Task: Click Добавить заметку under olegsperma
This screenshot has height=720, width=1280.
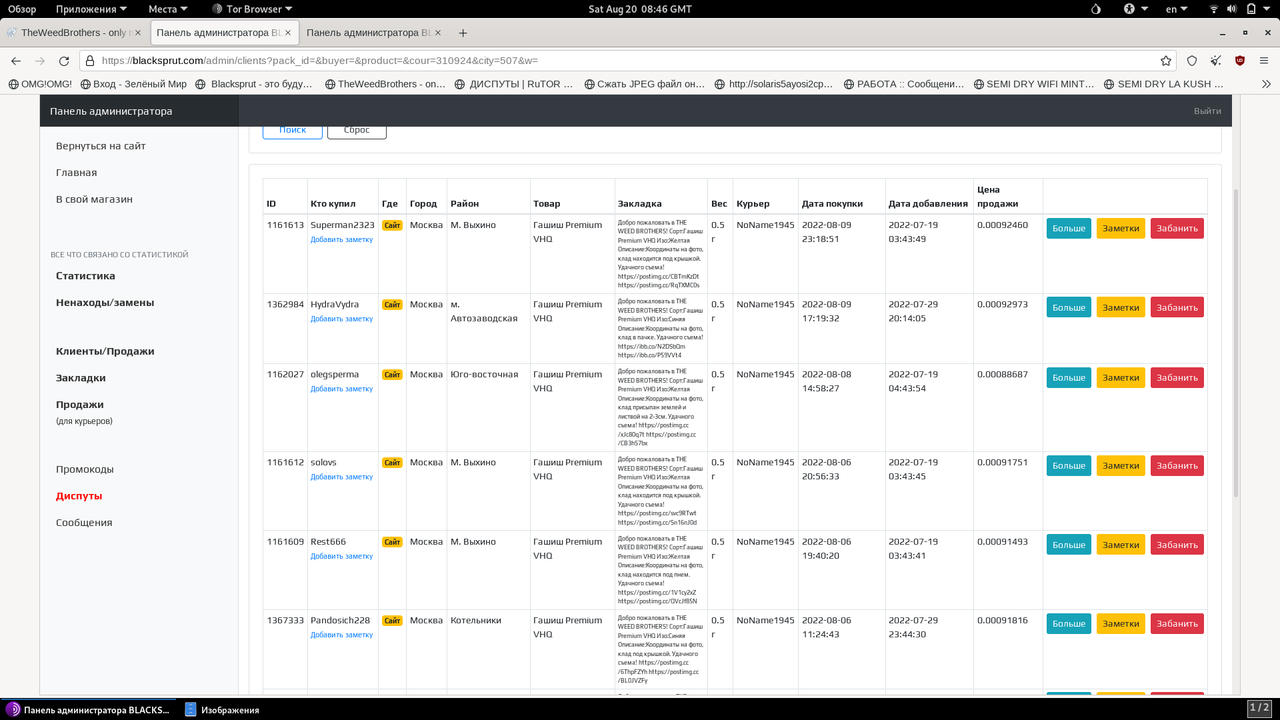Action: click(x=341, y=389)
